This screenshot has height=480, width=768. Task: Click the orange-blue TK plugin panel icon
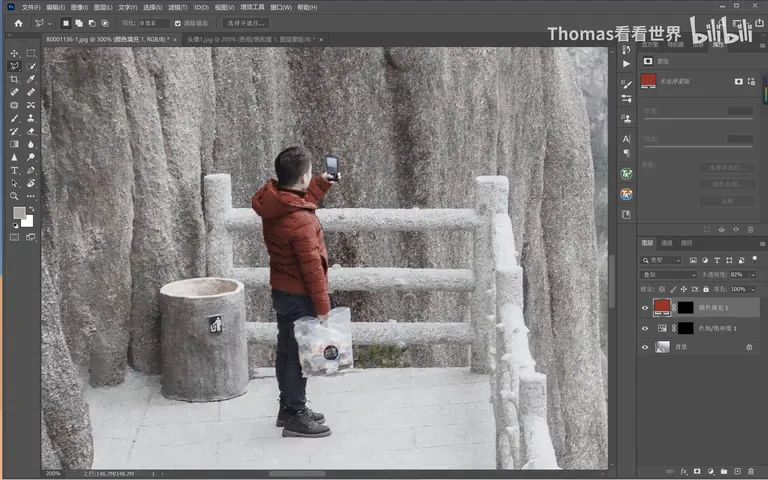pos(626,194)
